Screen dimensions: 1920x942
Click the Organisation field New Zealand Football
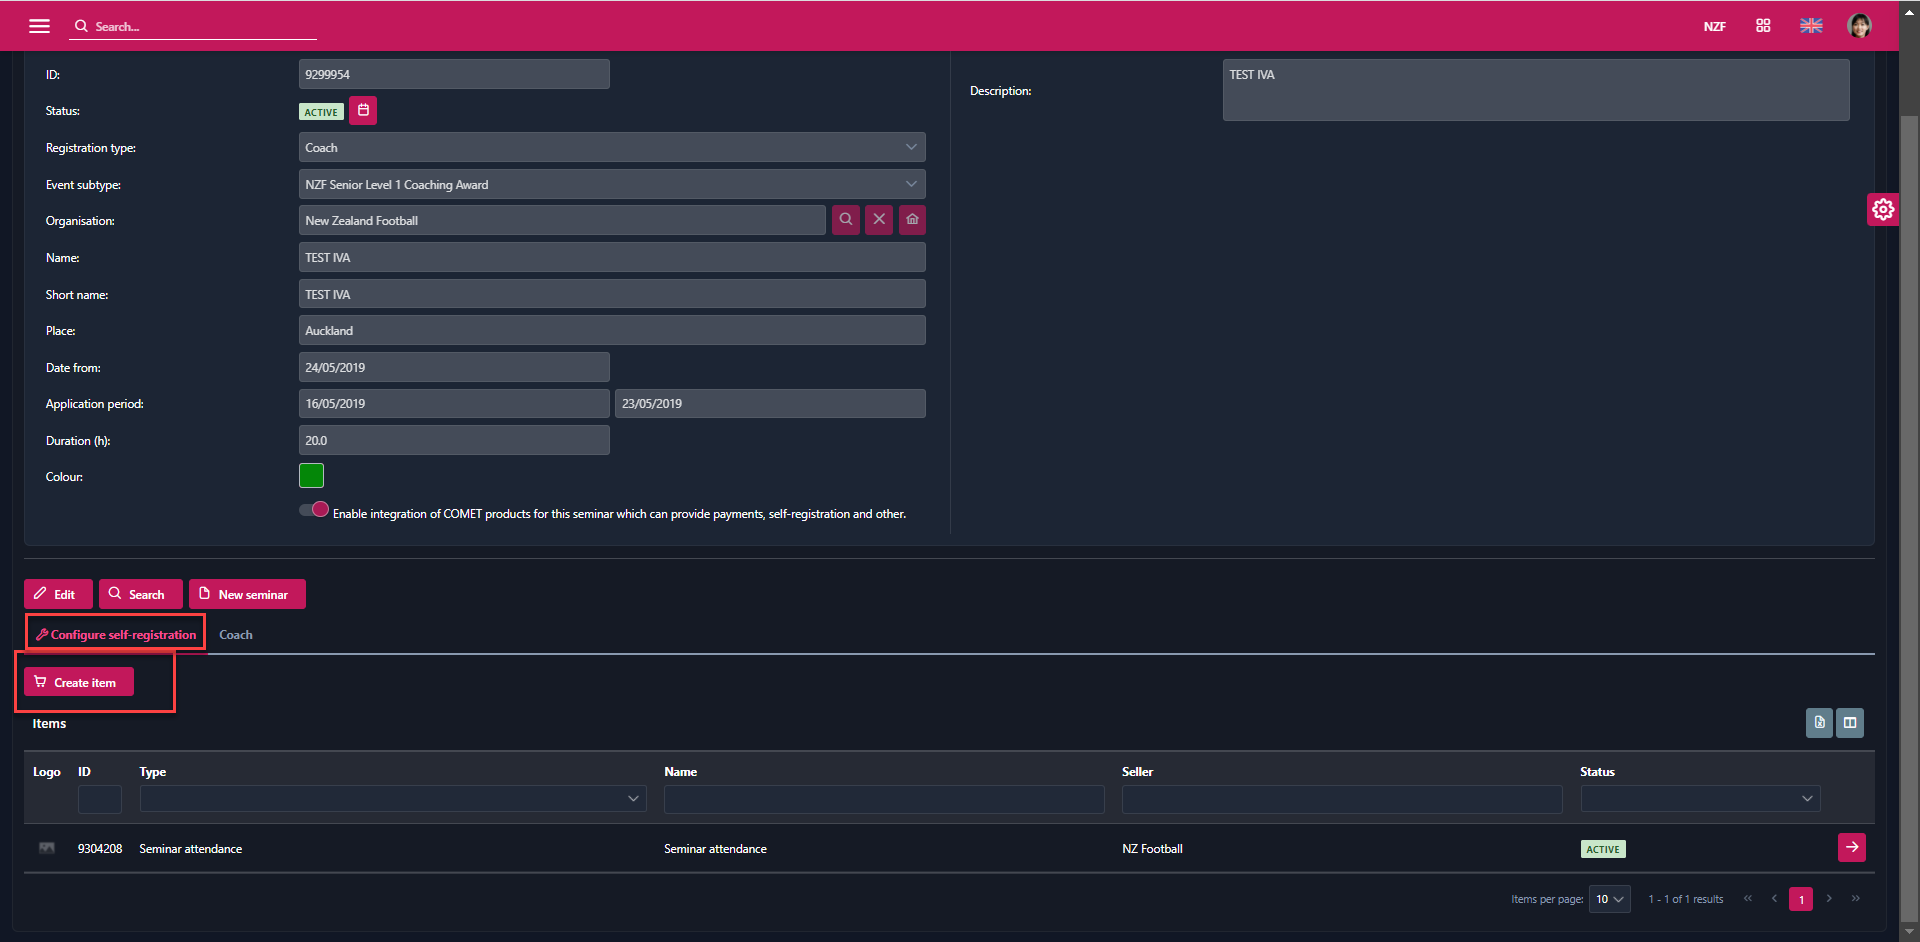click(562, 220)
